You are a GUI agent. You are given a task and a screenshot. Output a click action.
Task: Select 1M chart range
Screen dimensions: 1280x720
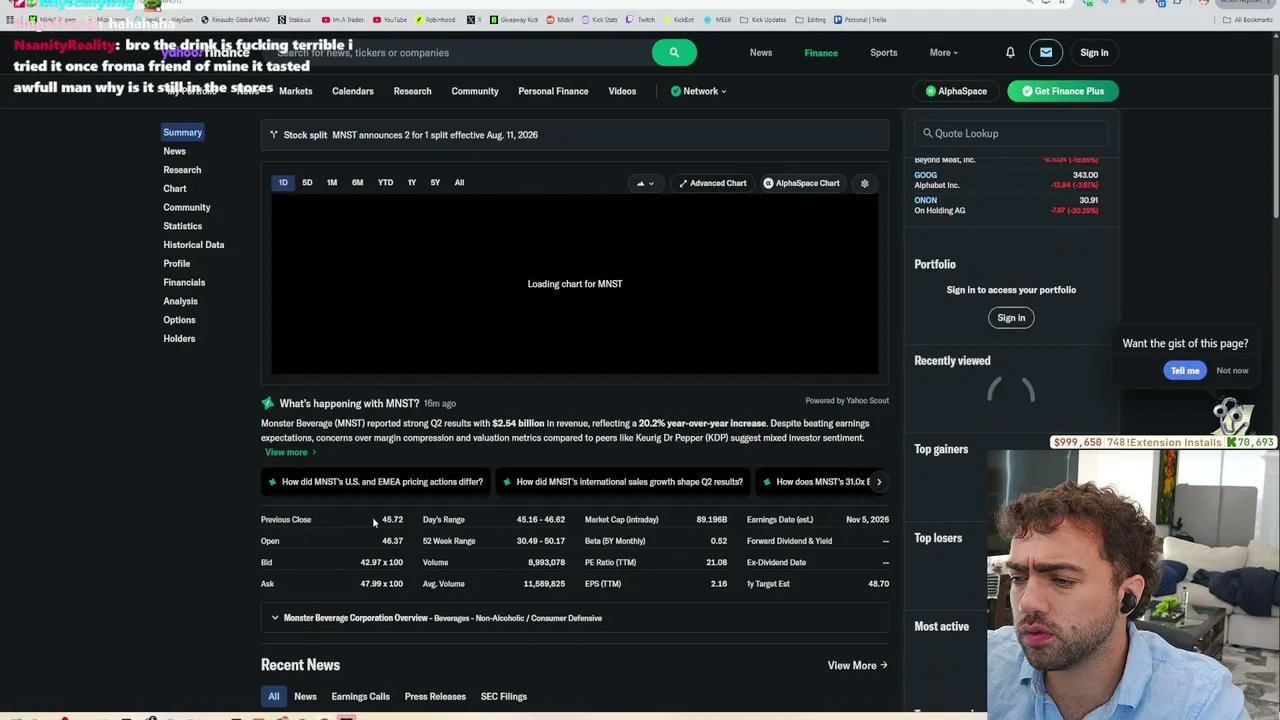click(332, 183)
